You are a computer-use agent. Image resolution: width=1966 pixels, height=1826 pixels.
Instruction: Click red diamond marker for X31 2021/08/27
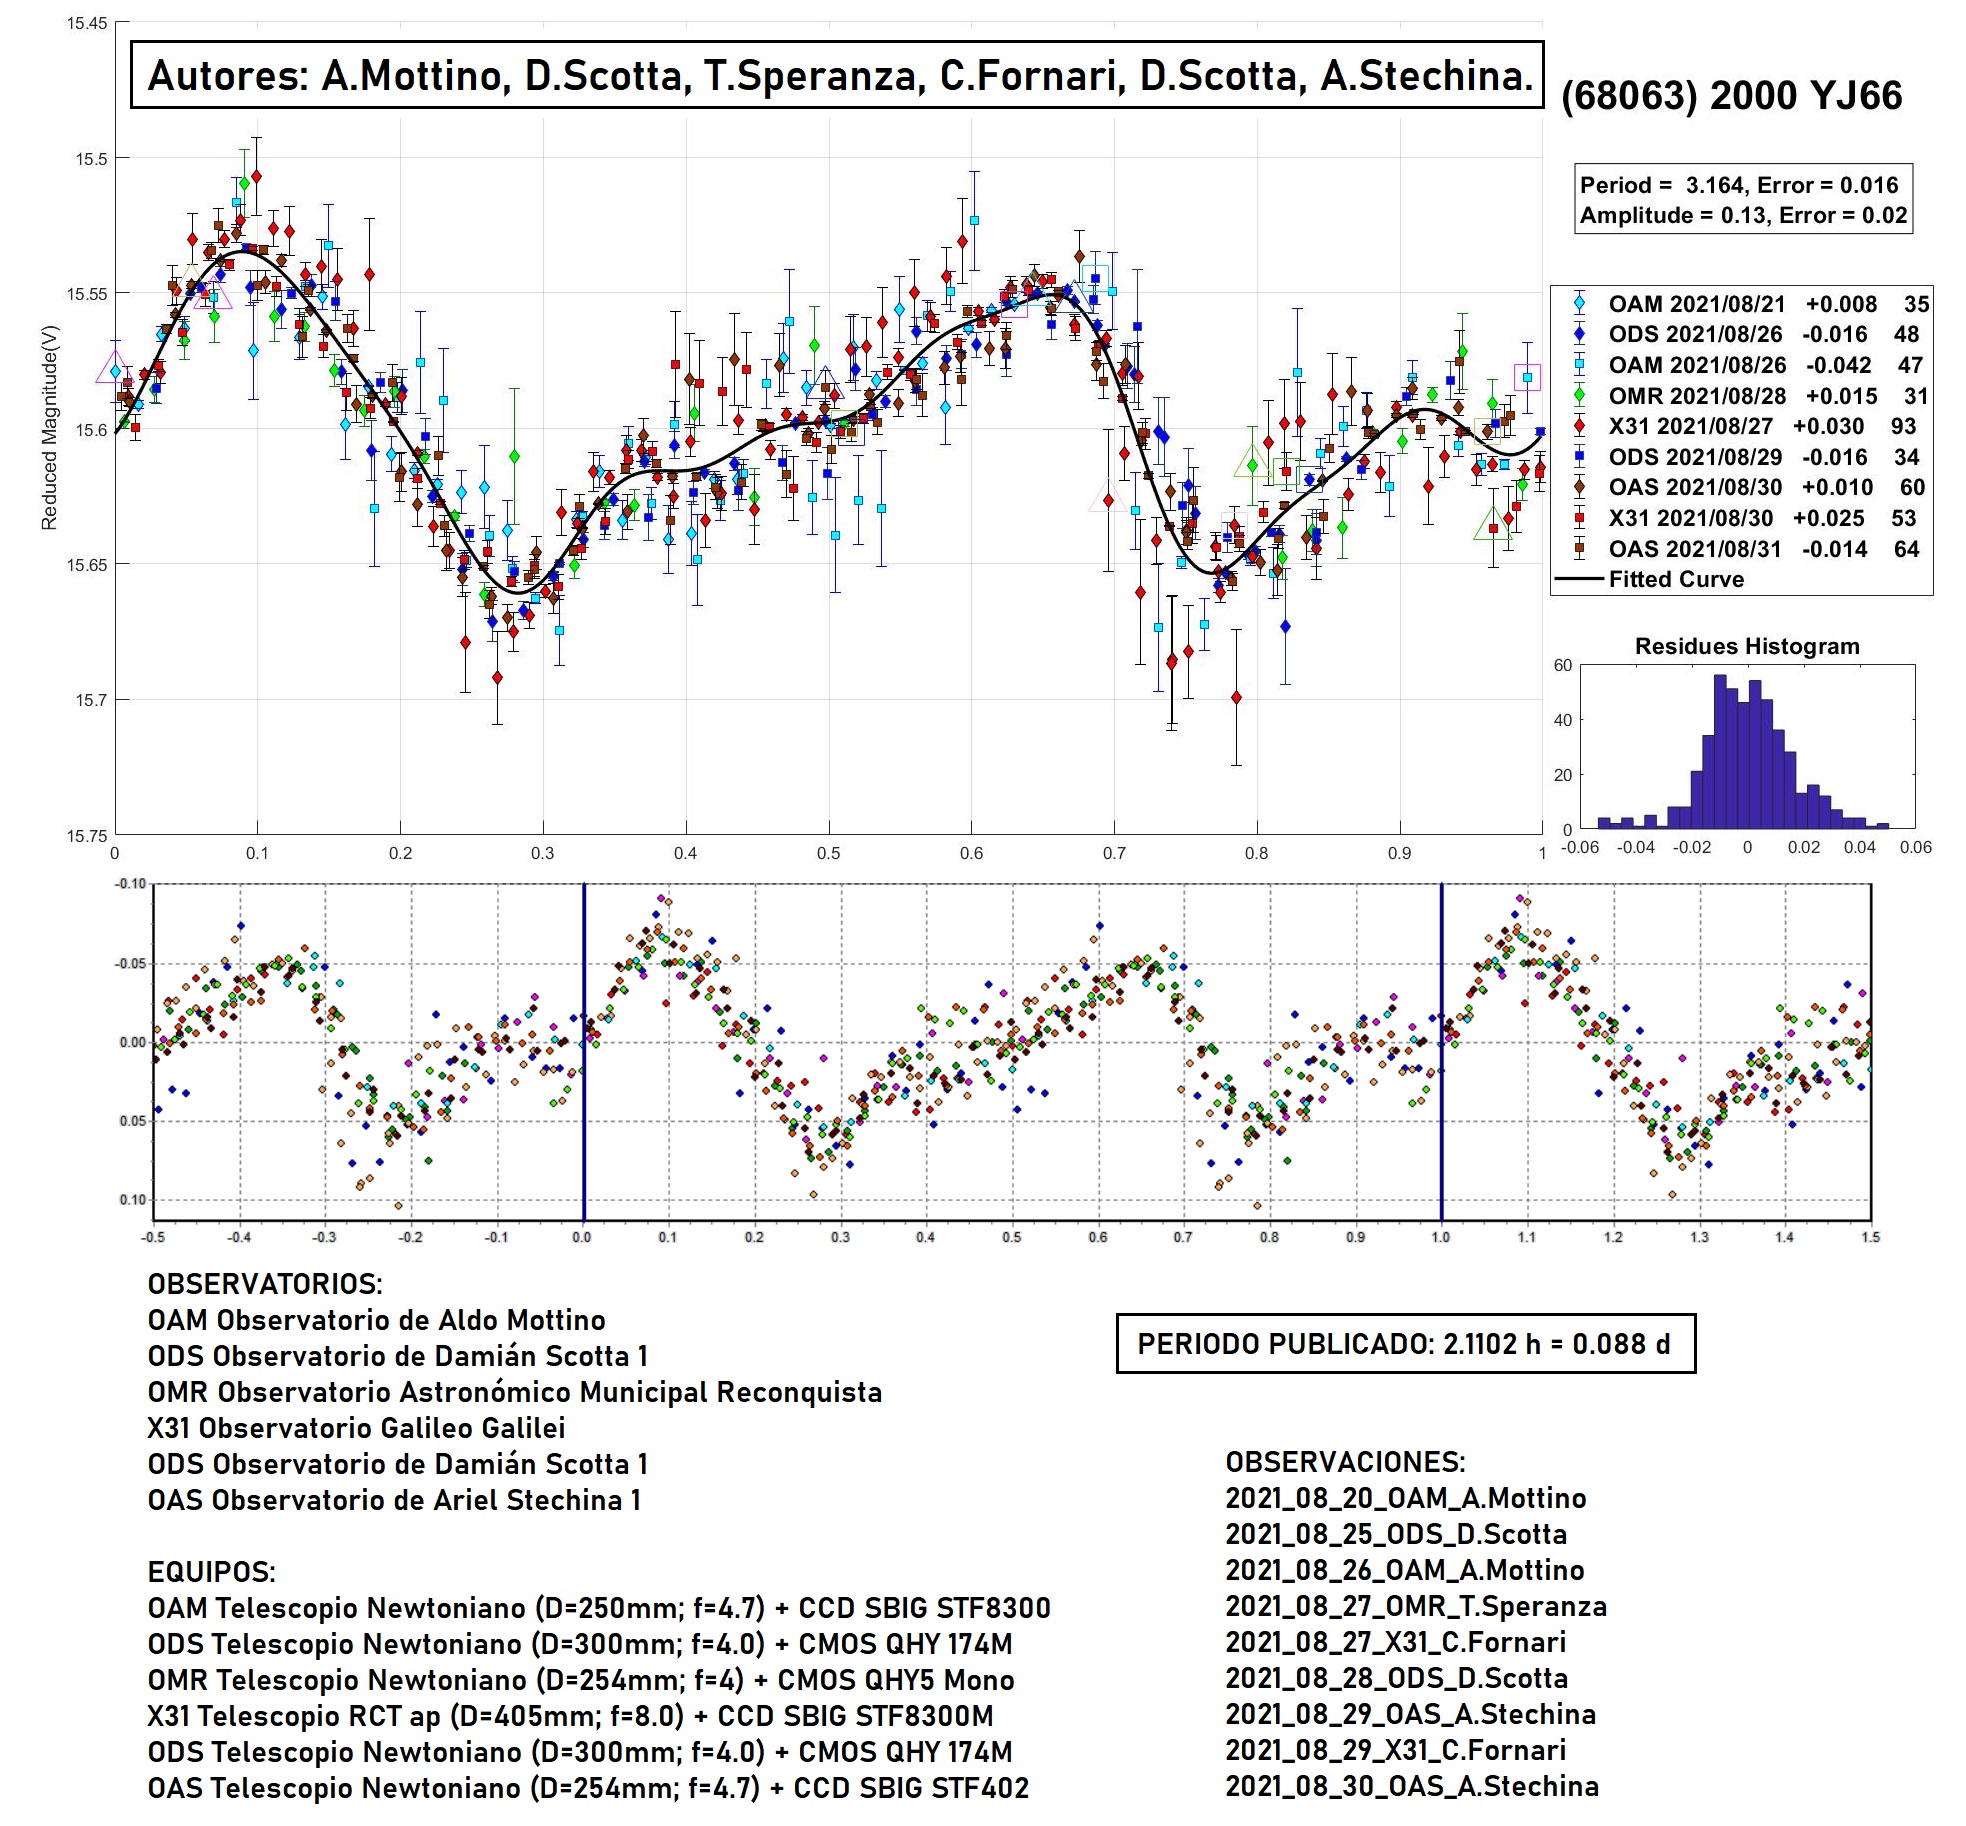pyautogui.click(x=1579, y=426)
